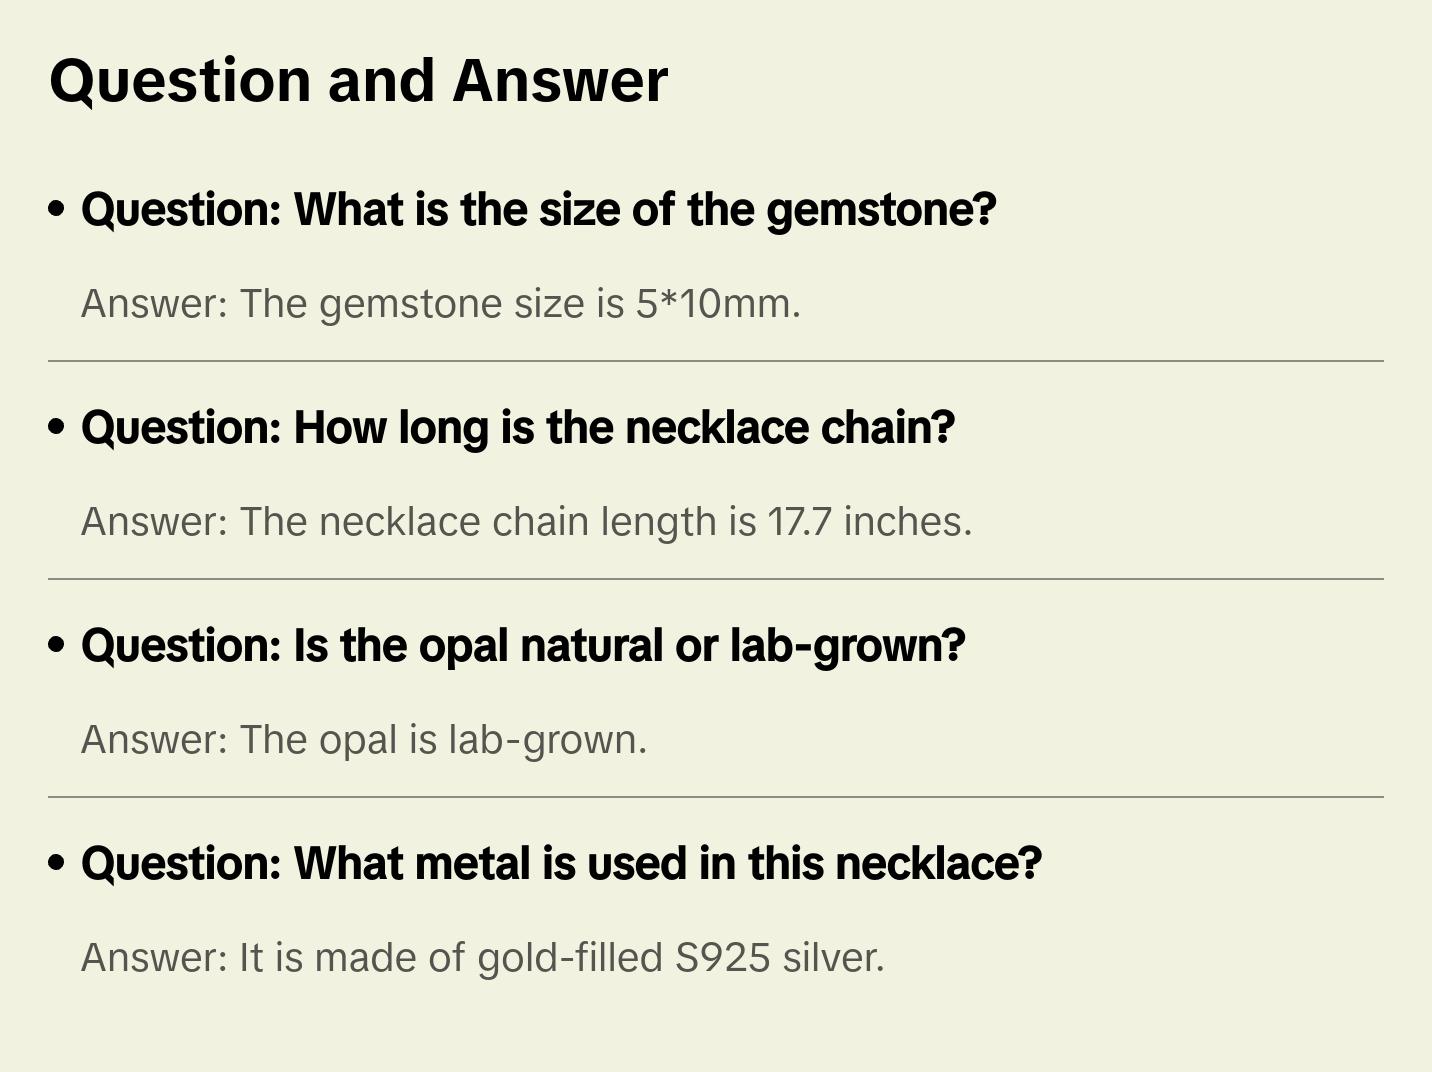Screen dimensions: 1432x1072
Task: Click the divider below the chain length answer
Action: coord(716,579)
